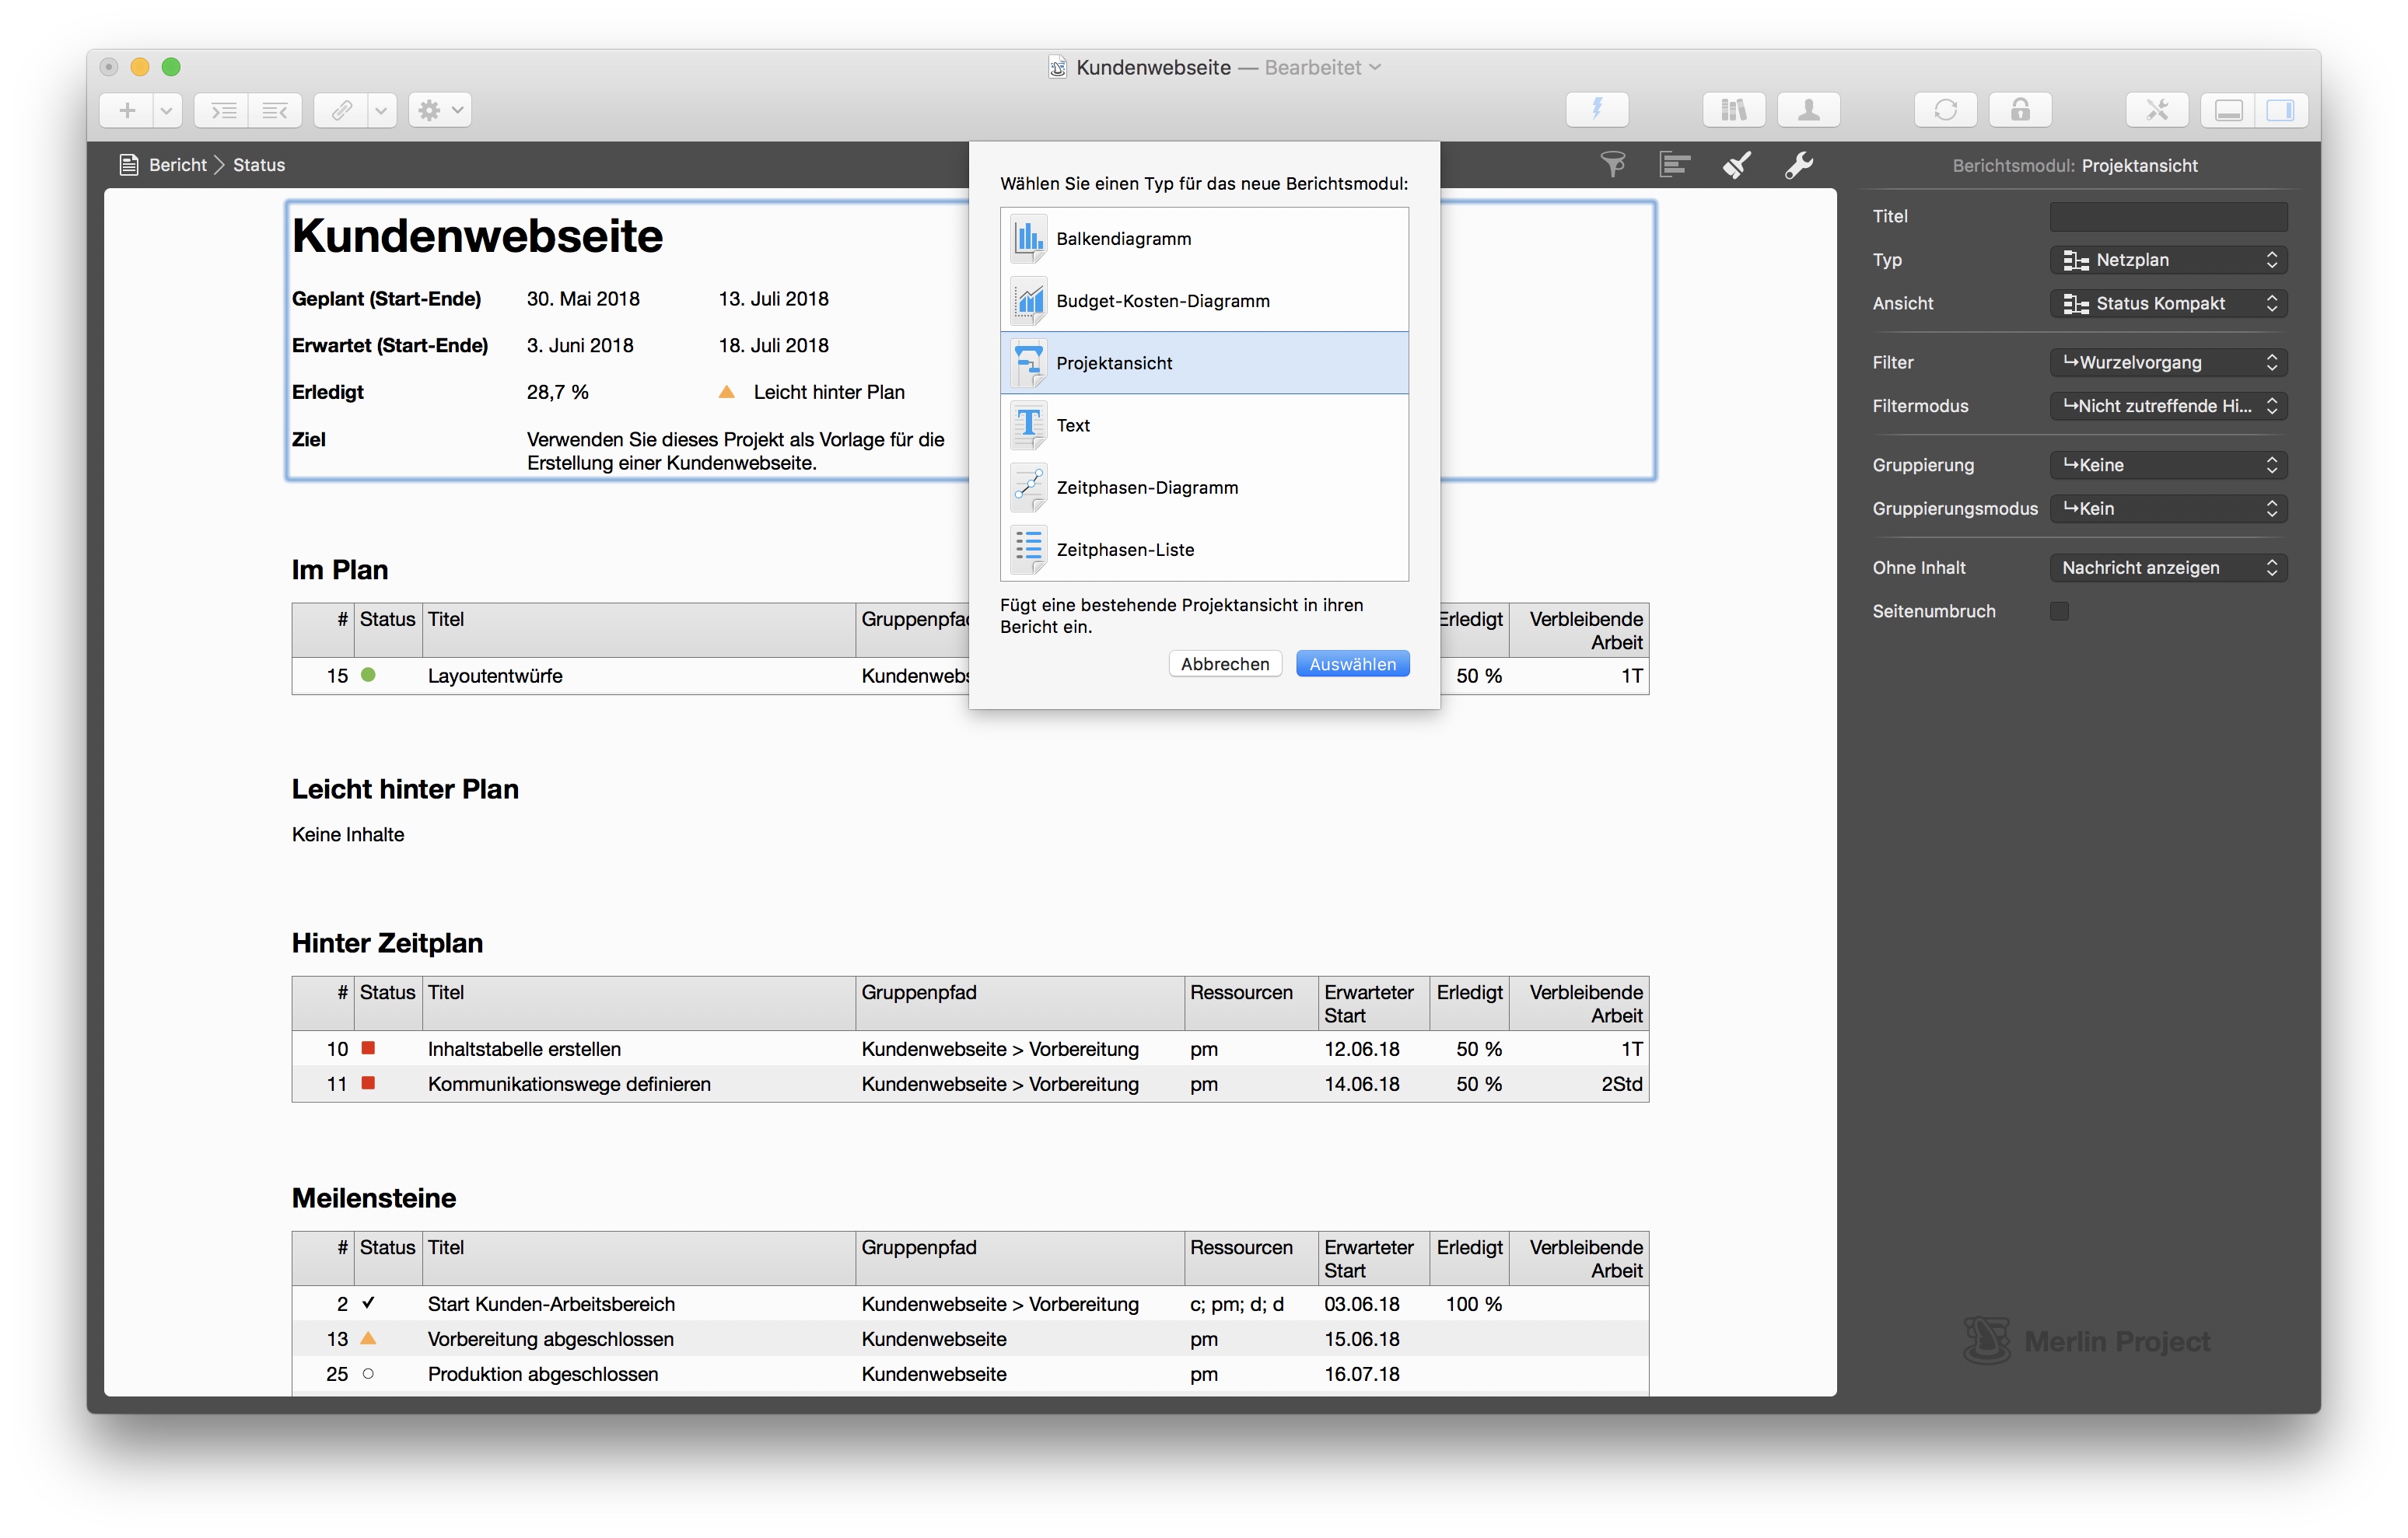This screenshot has width=2408, height=1538.
Task: Click red status square for Kommunikationswege definieren
Action: (368, 1083)
